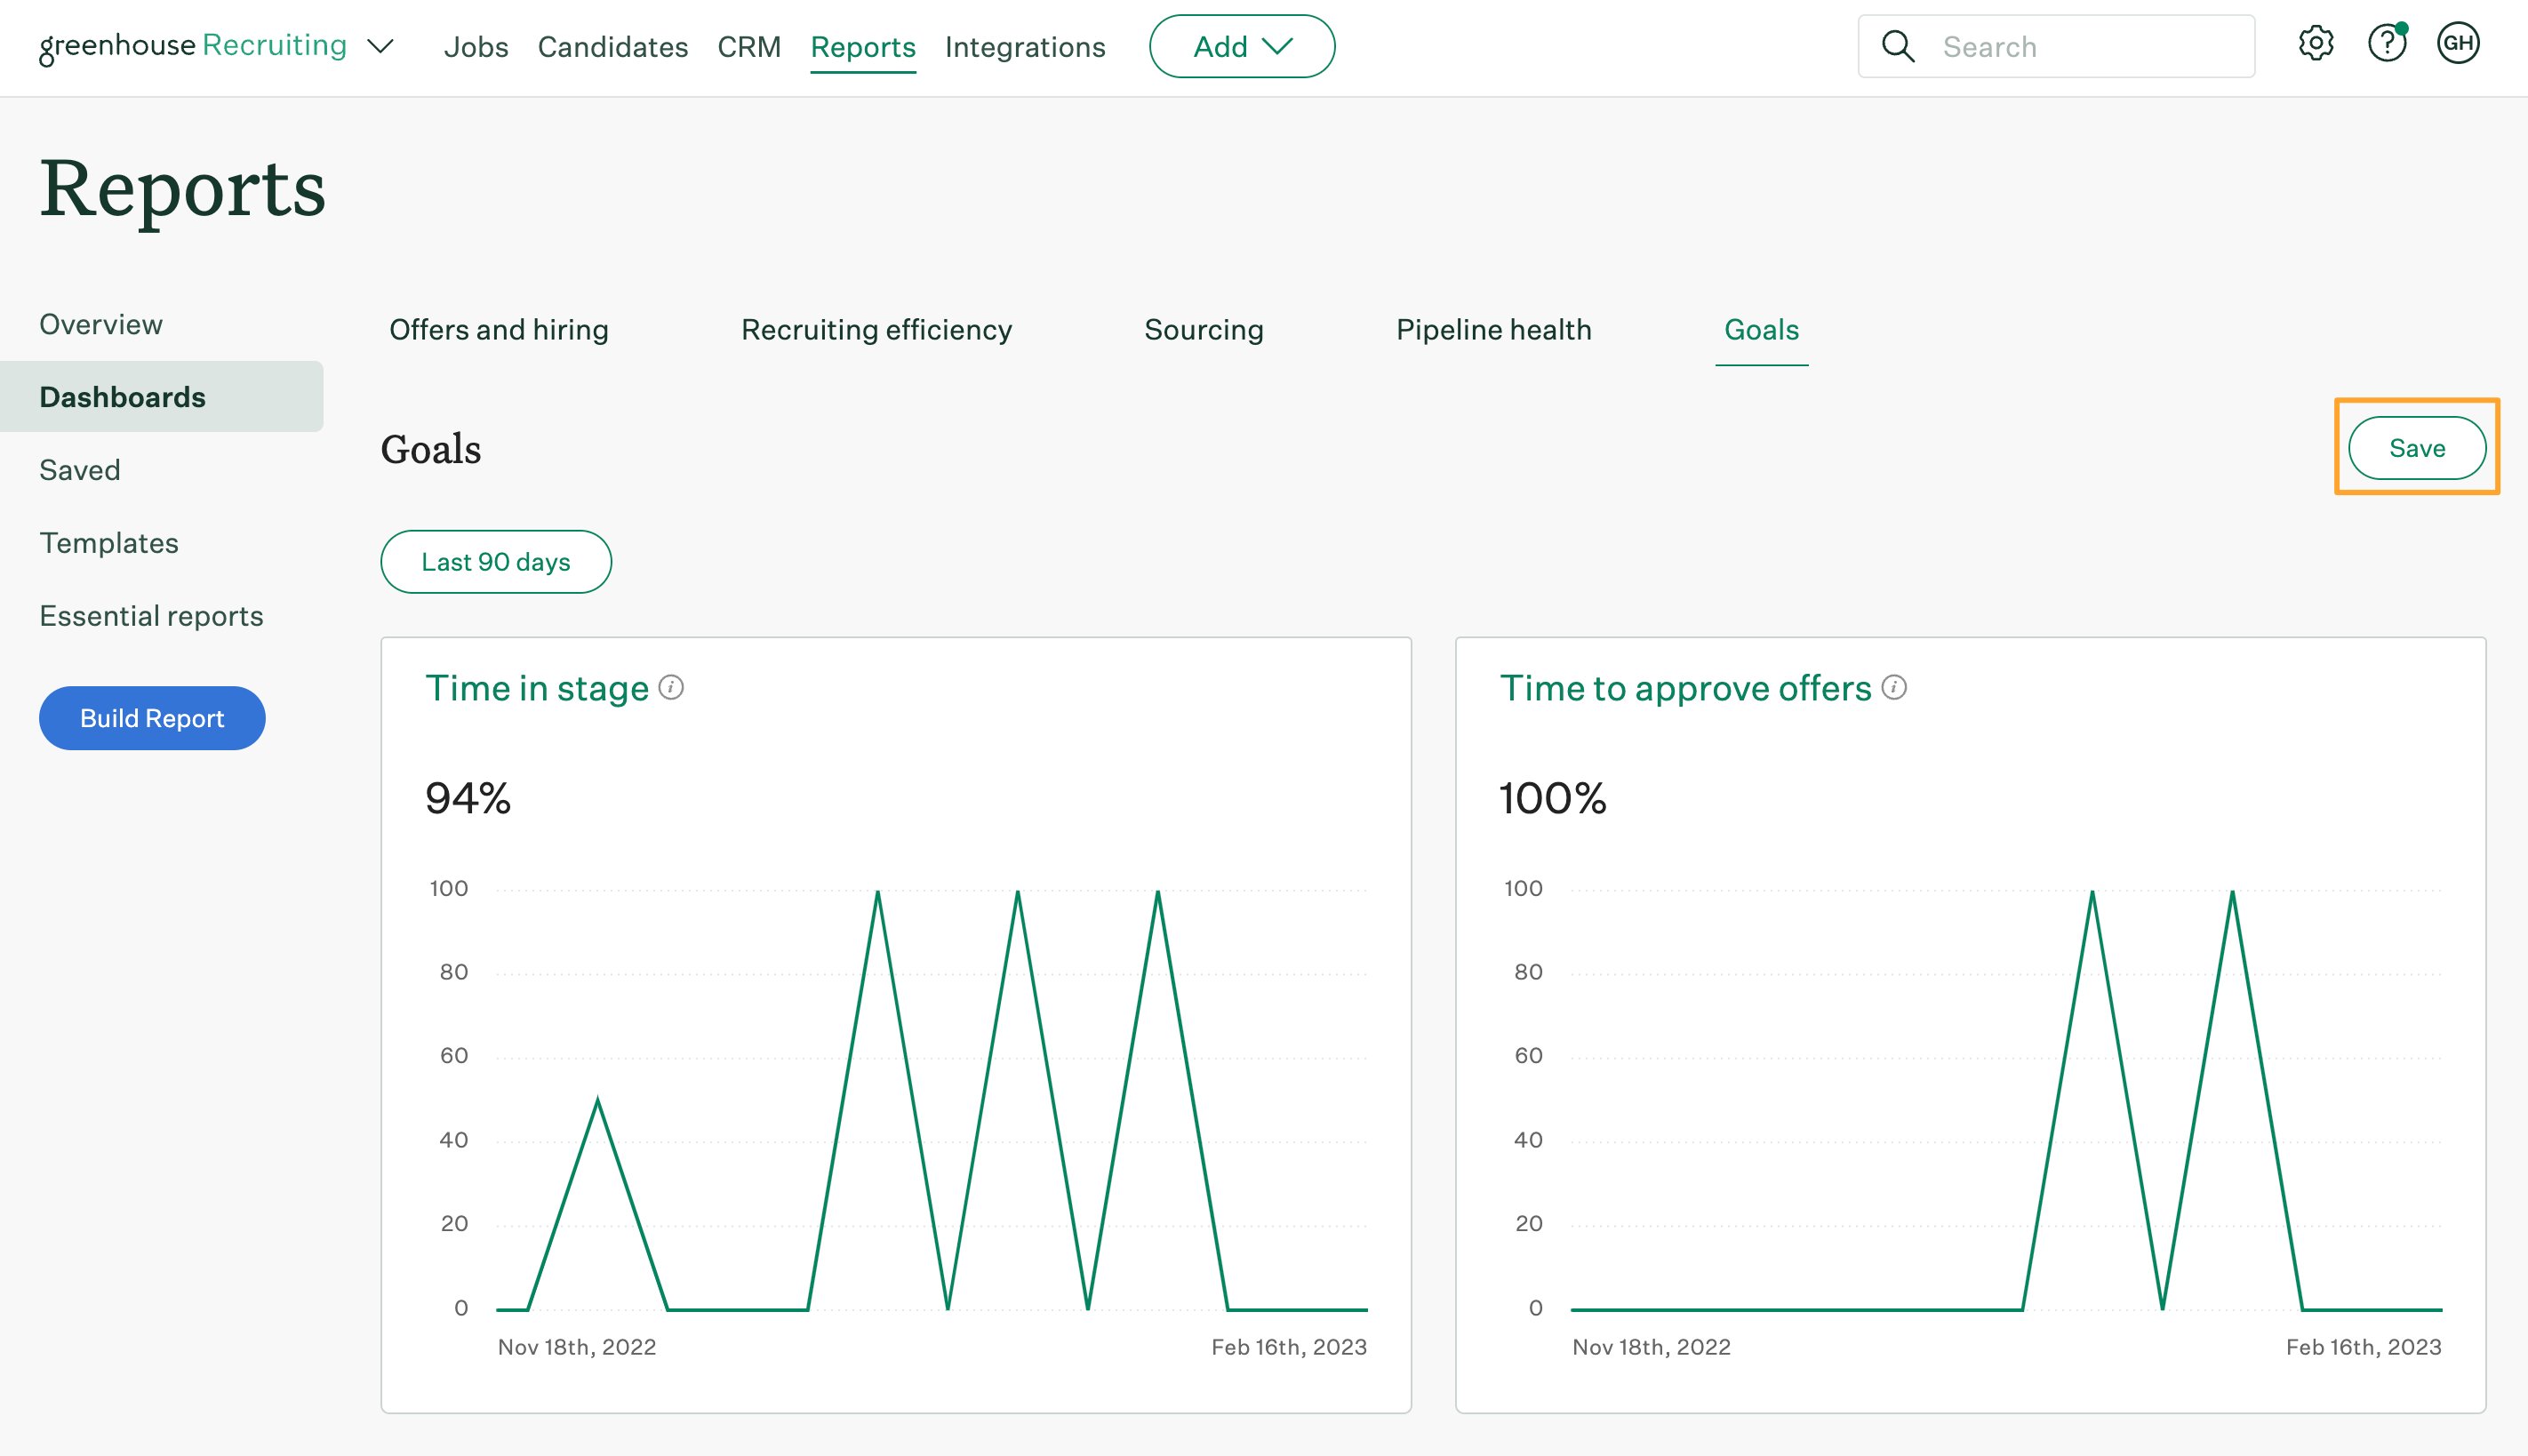
Task: Expand the greenhouse Recruiting product switcher
Action: pyautogui.click(x=380, y=45)
